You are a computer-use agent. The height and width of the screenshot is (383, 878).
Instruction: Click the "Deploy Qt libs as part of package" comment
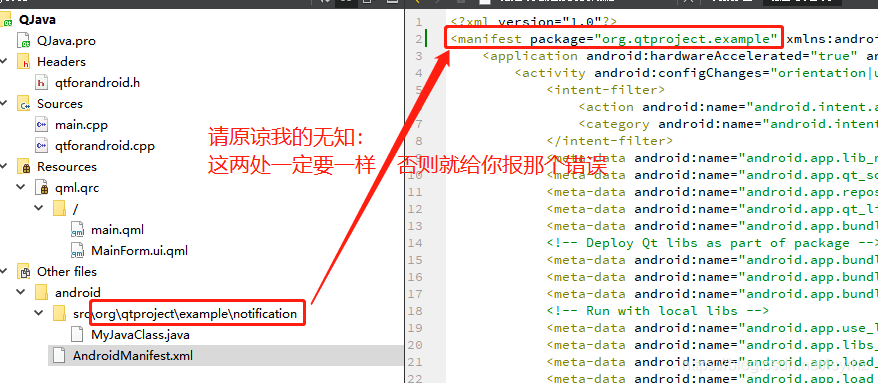711,243
